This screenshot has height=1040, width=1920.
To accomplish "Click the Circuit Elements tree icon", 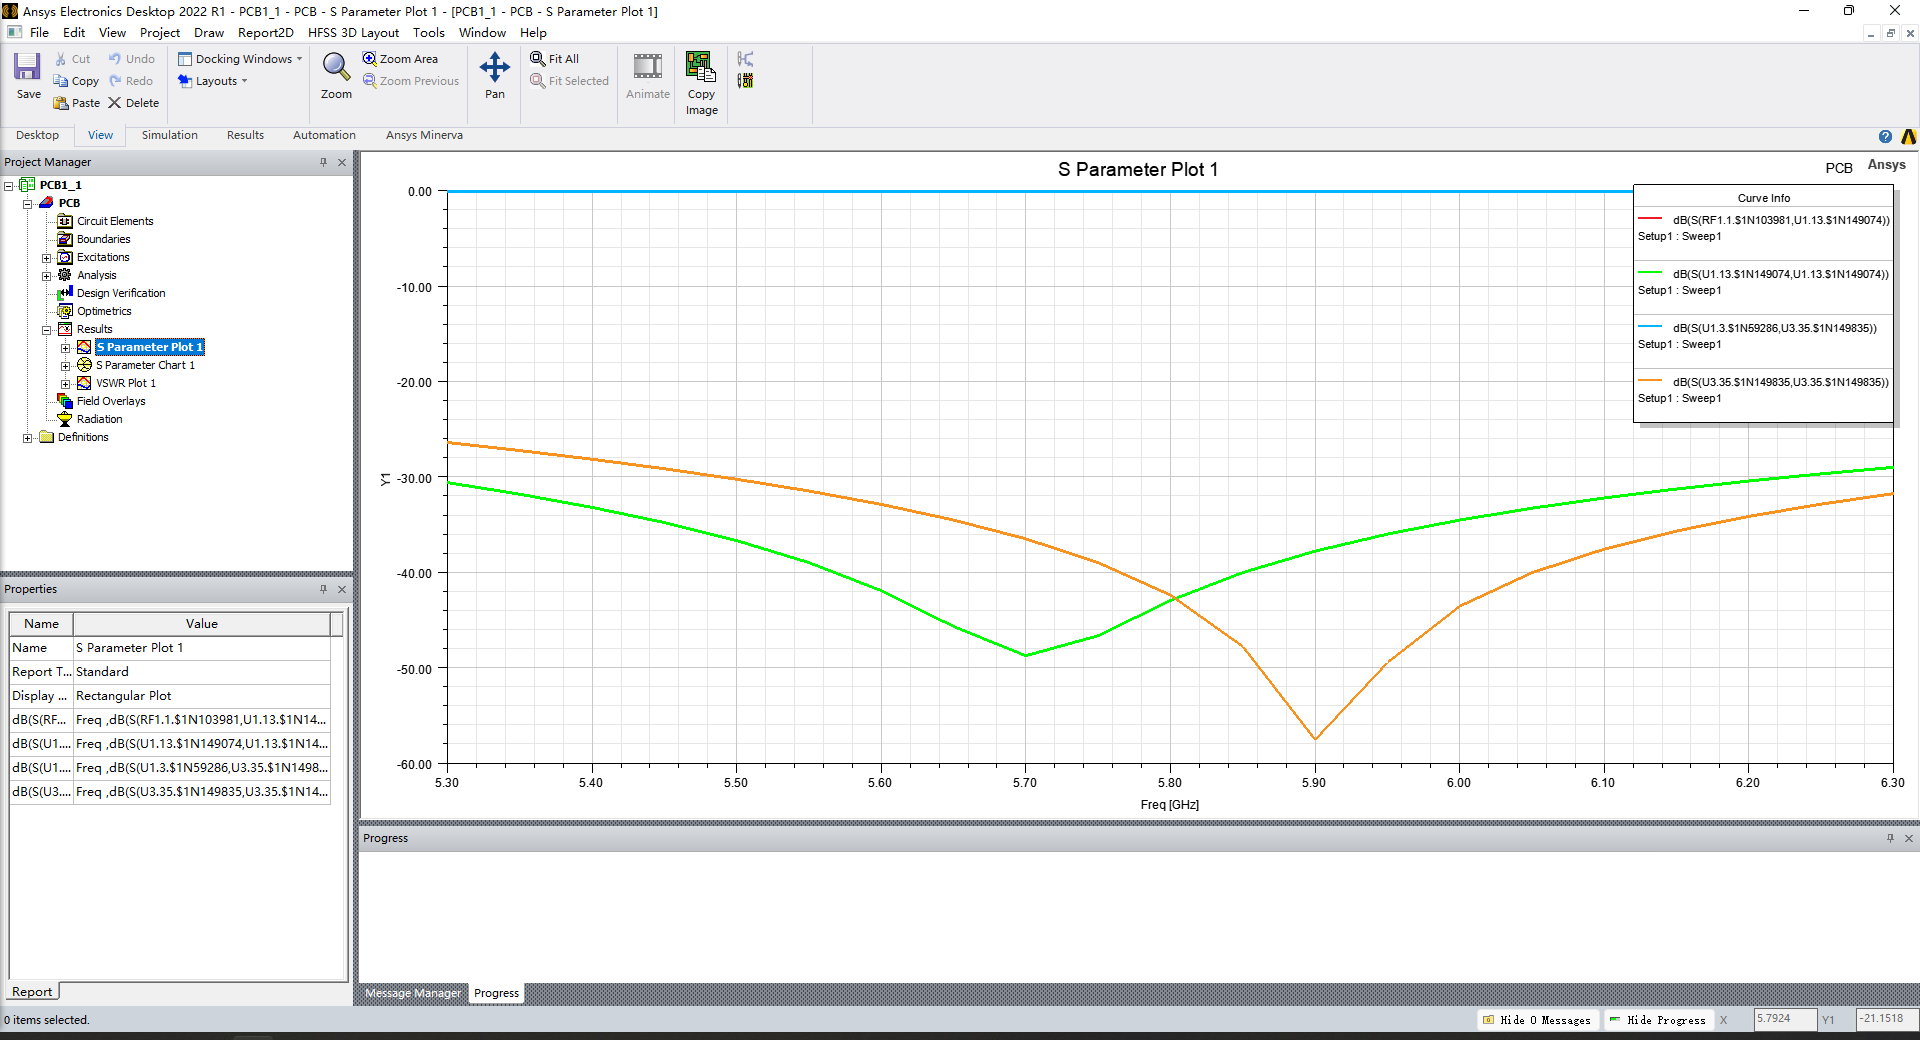I will tap(65, 221).
